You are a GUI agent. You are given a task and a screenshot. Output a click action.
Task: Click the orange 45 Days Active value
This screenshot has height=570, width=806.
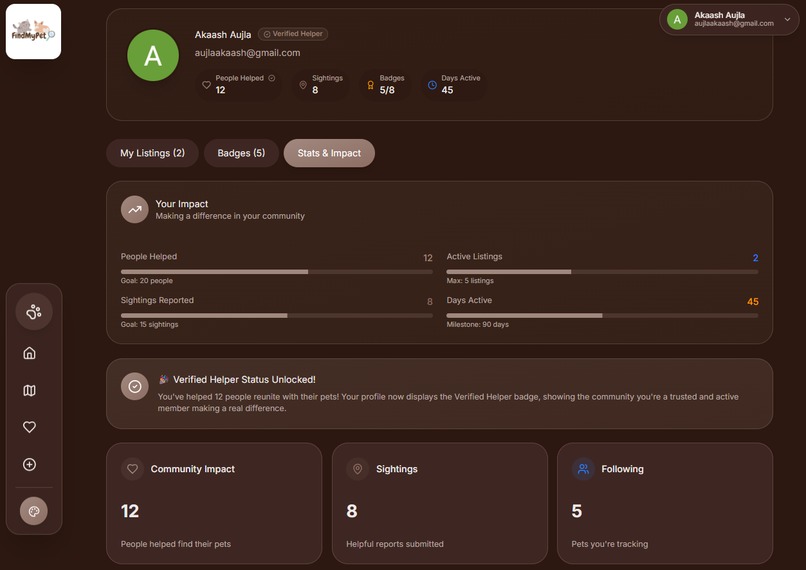coord(753,302)
